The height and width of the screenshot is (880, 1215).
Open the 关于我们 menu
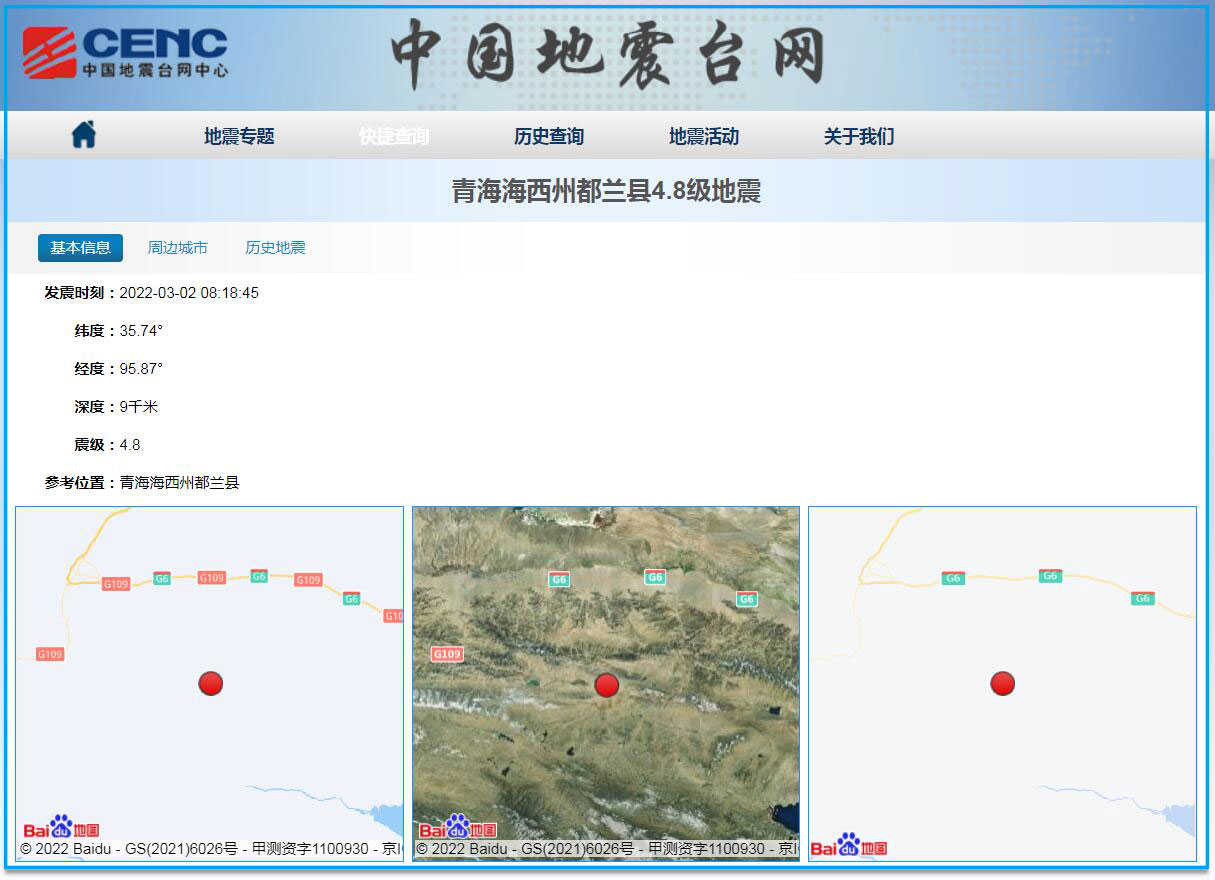pyautogui.click(x=859, y=137)
